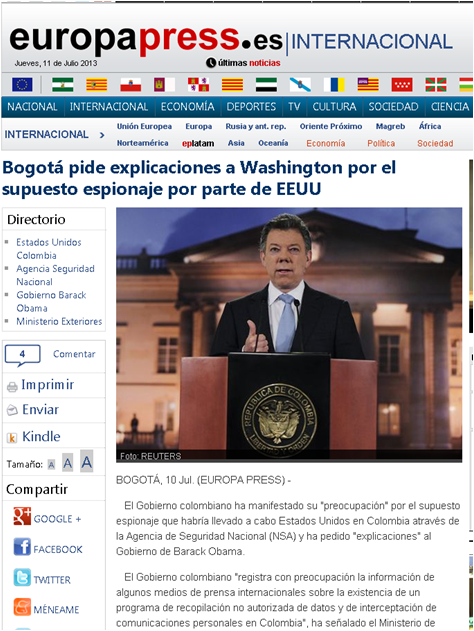Click the Kindle icon
The image size is (474, 631).
(12, 438)
